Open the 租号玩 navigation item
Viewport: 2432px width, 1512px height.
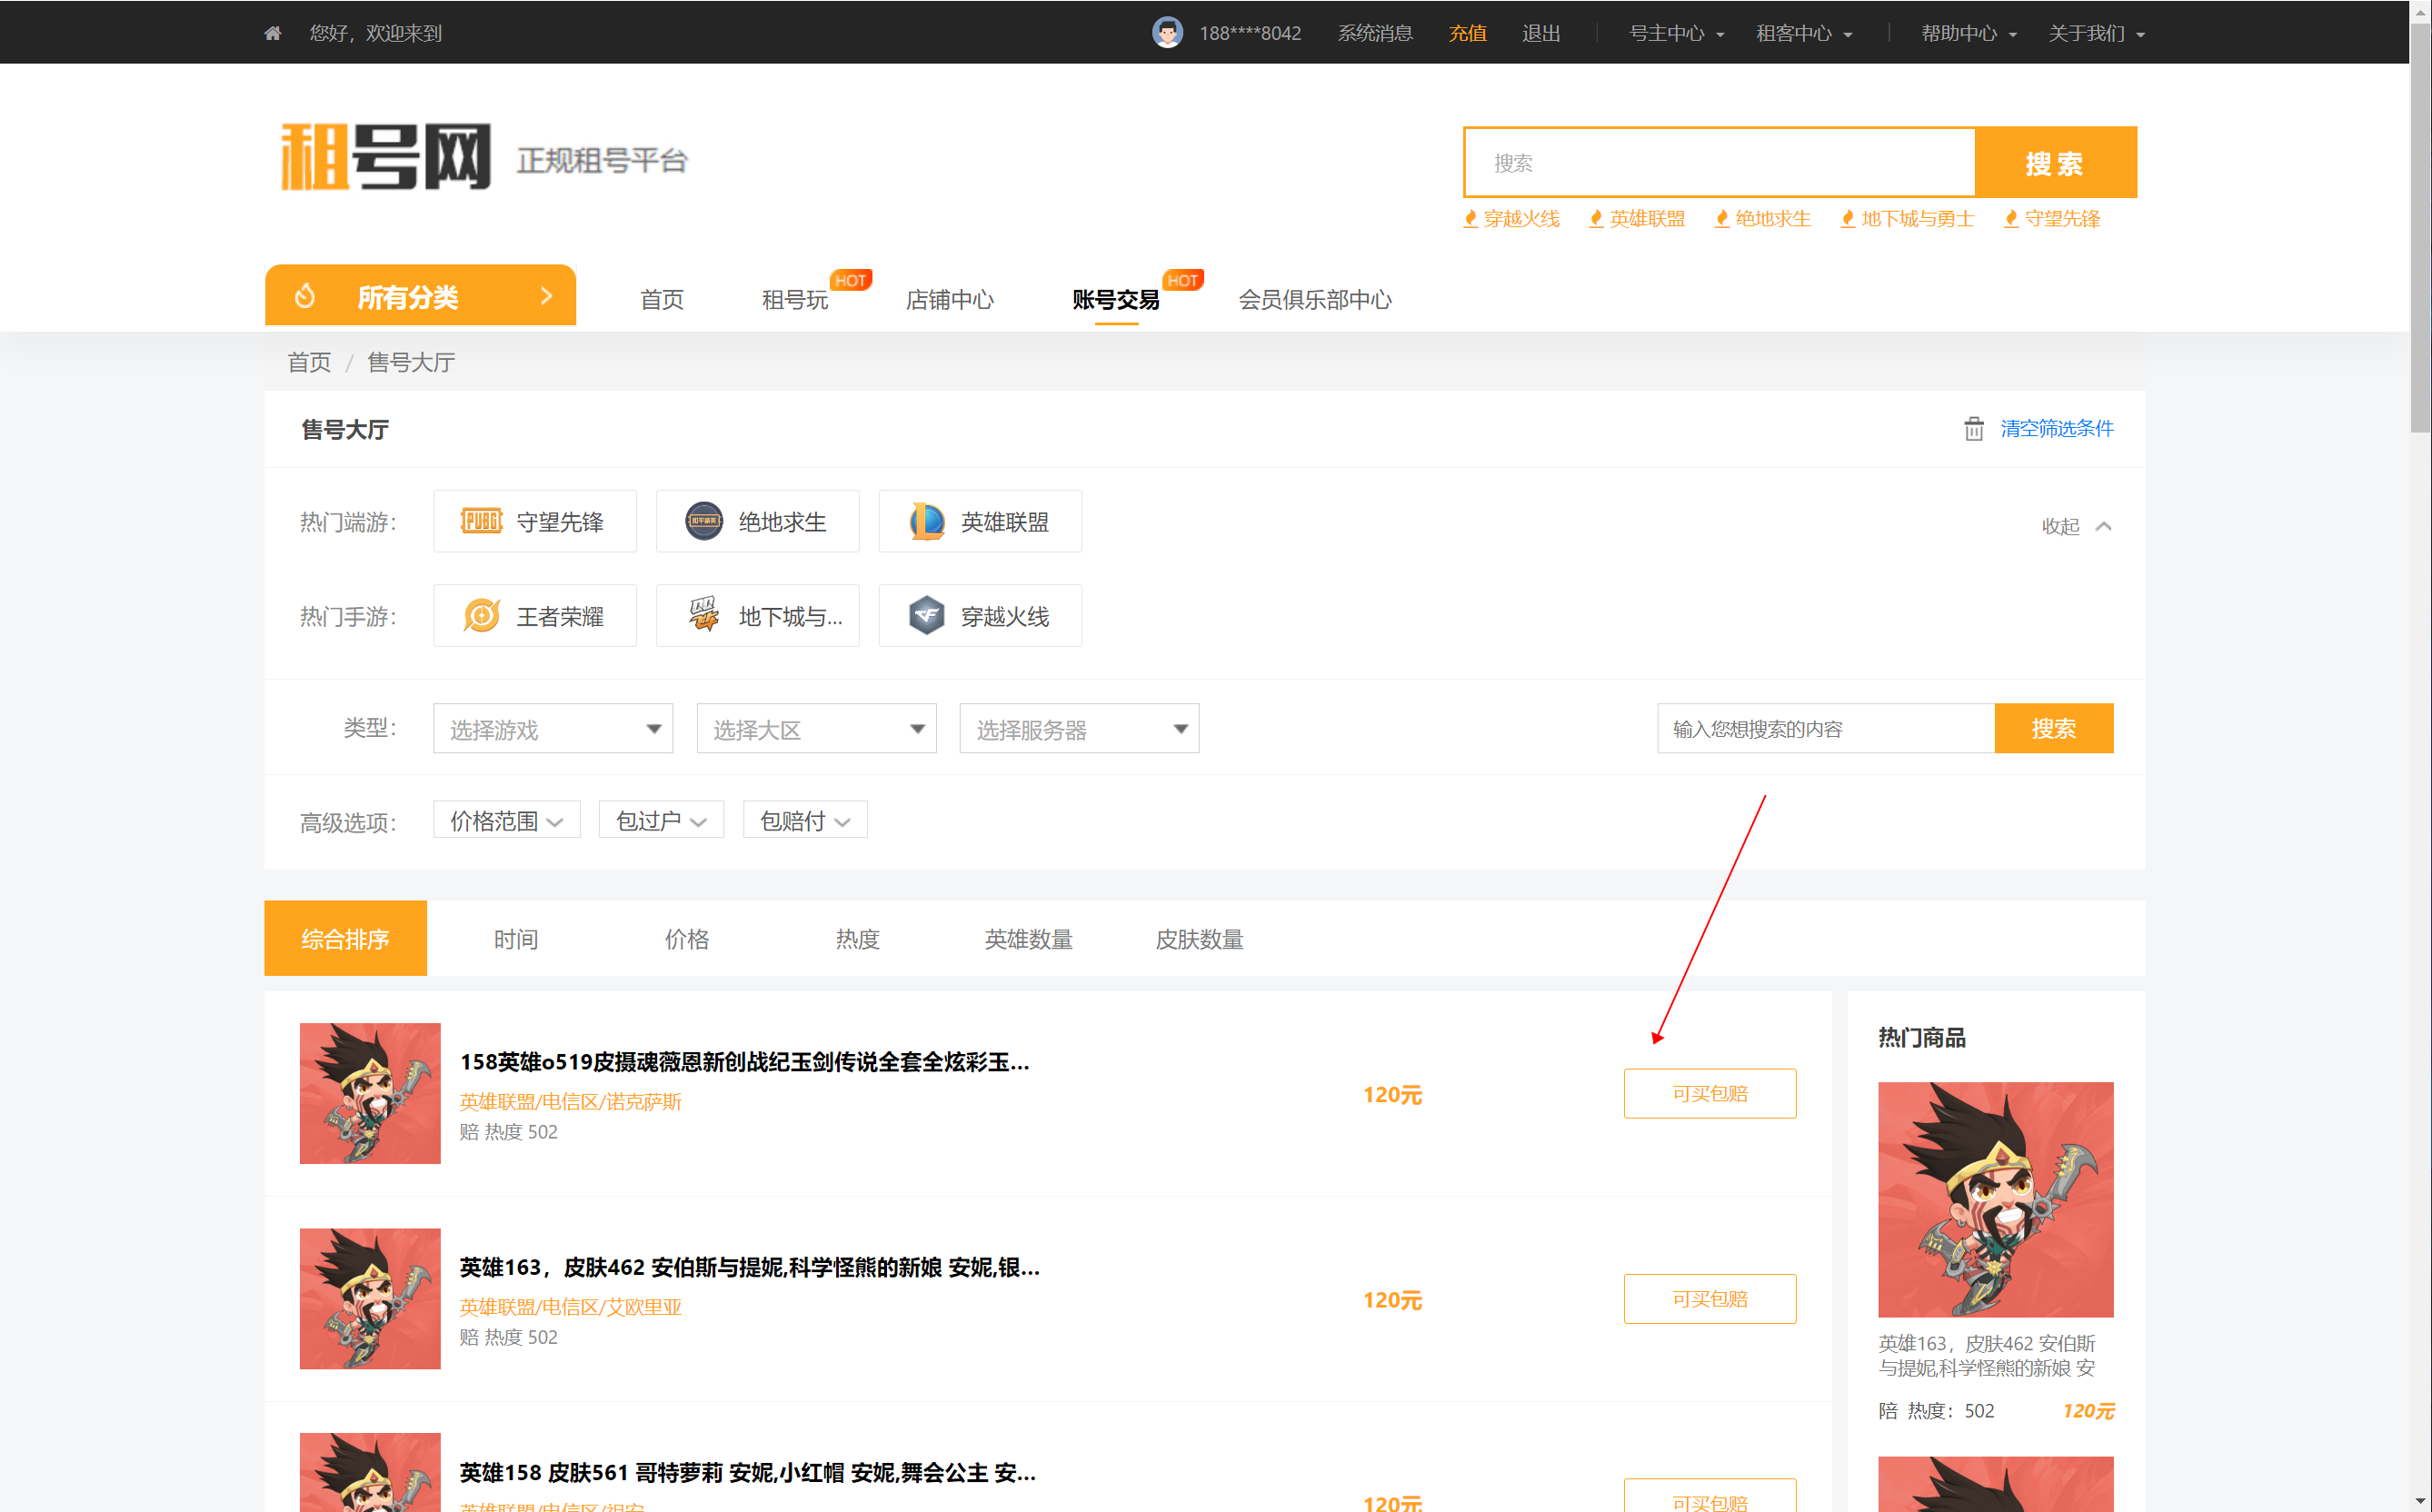(x=795, y=299)
